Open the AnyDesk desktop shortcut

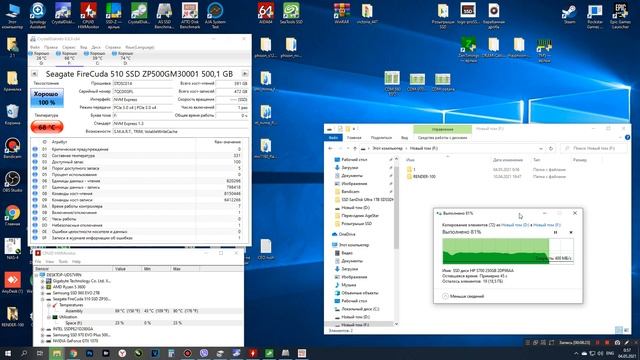[12, 282]
